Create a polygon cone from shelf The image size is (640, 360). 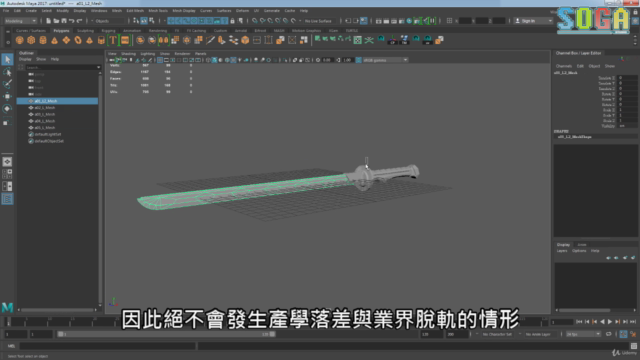point(54,40)
